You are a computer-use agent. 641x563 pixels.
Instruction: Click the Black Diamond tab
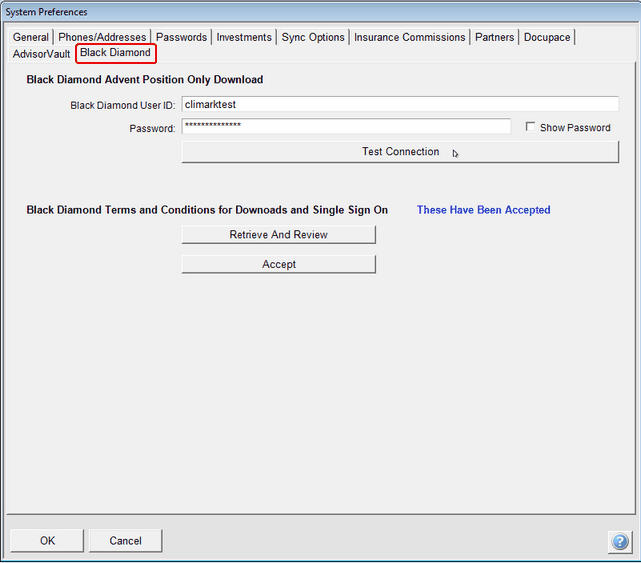click(116, 53)
